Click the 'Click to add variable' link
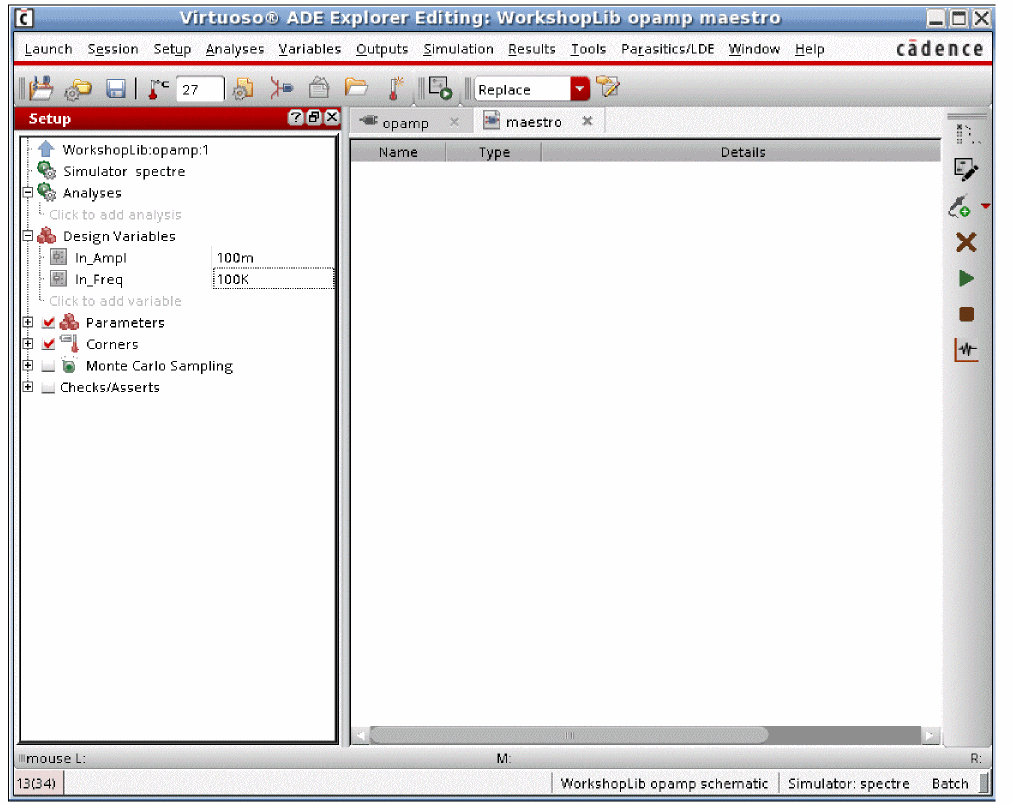Screen dimensions: 1013x805 115,301
